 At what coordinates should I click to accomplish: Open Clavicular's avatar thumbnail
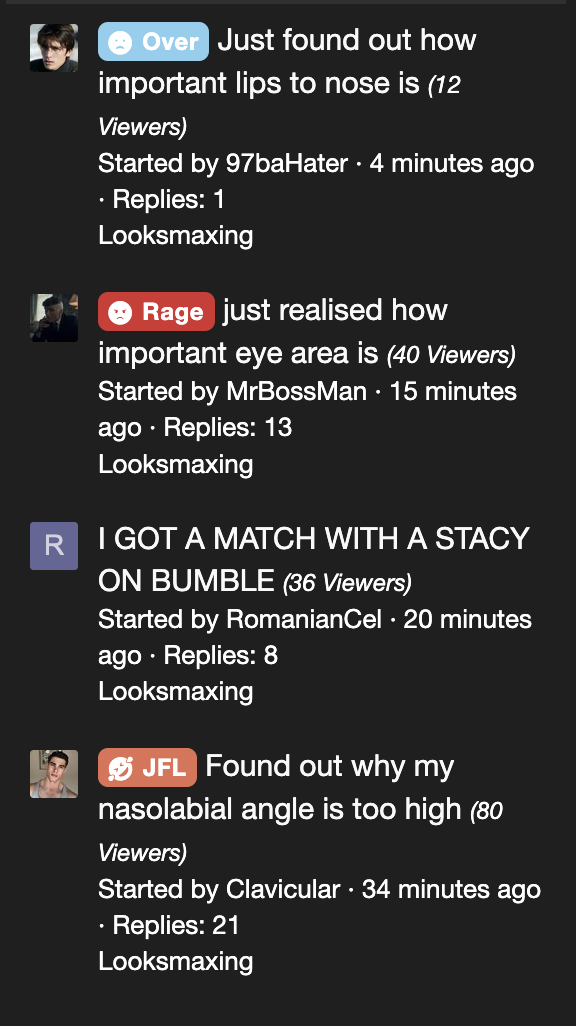[54, 773]
